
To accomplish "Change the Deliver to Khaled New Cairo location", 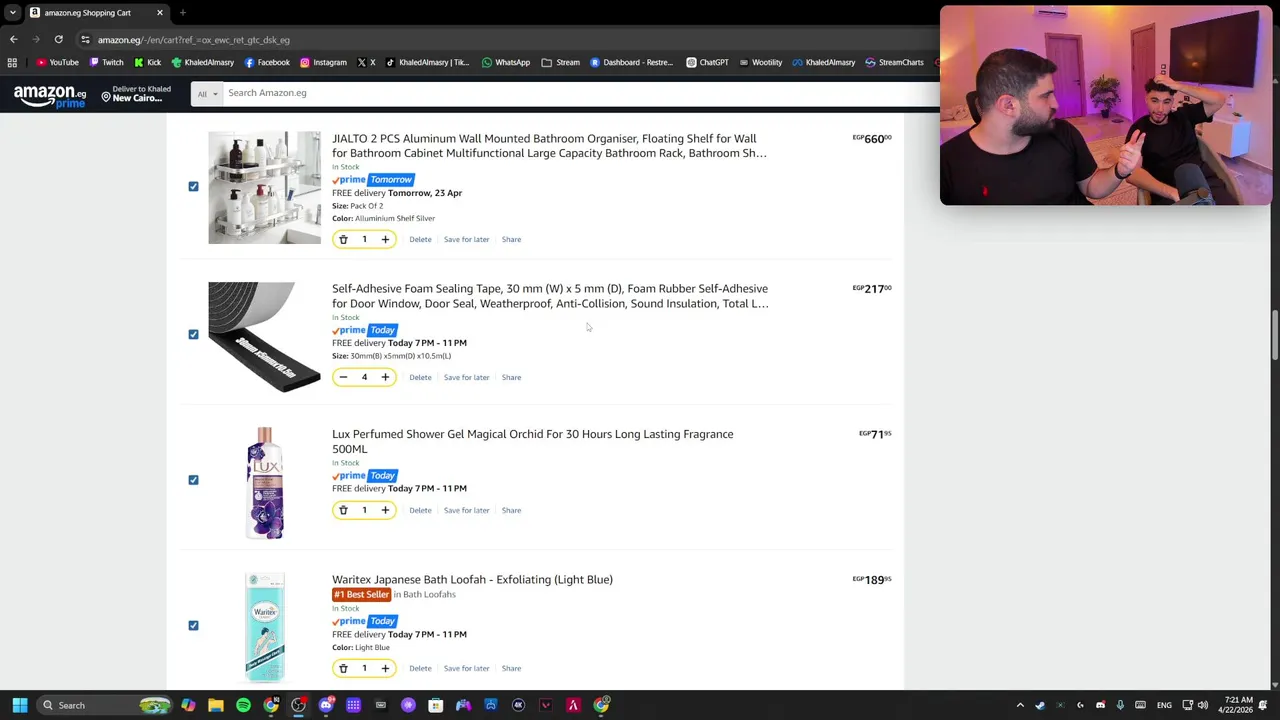I will pyautogui.click(x=137, y=93).
